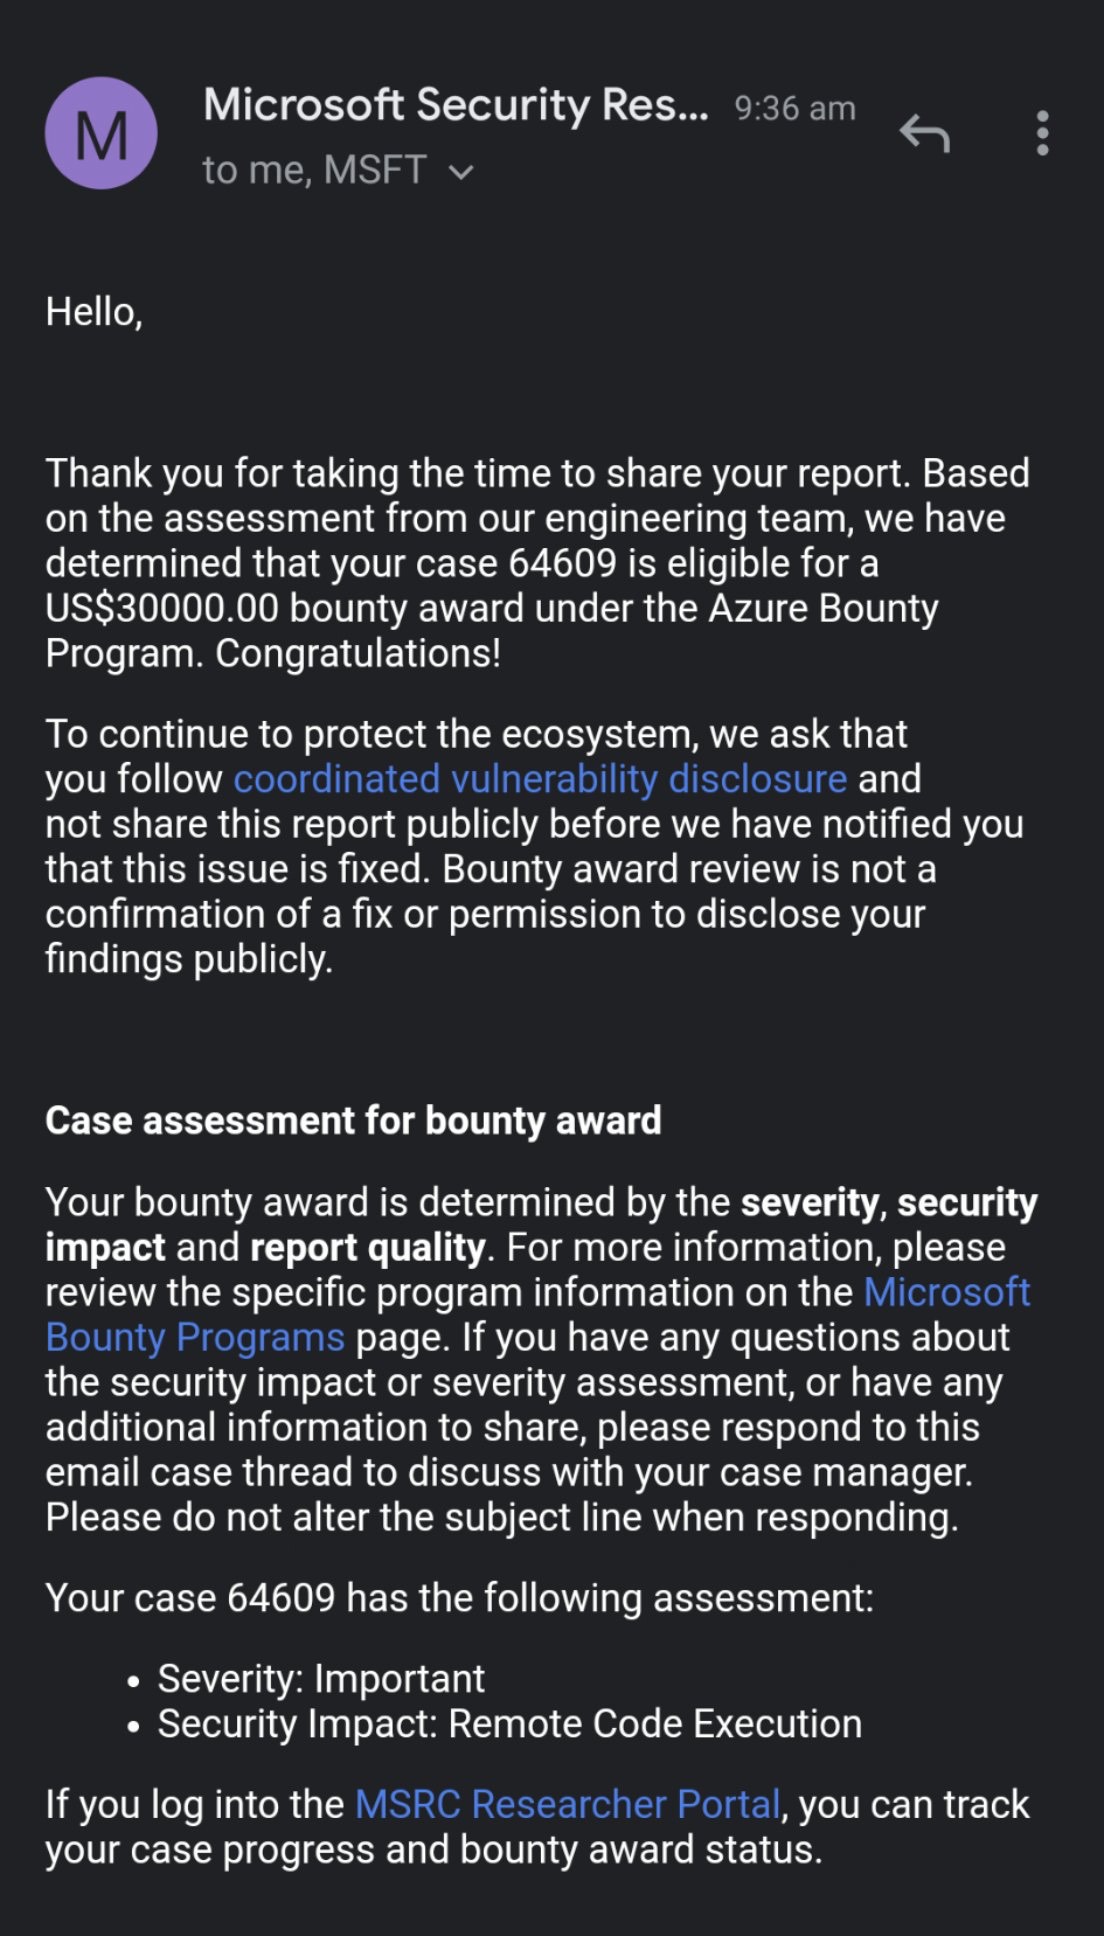Tap the "Severity: Important" bullet item
Image resolution: width=1104 pixels, height=1936 pixels.
coord(320,1678)
